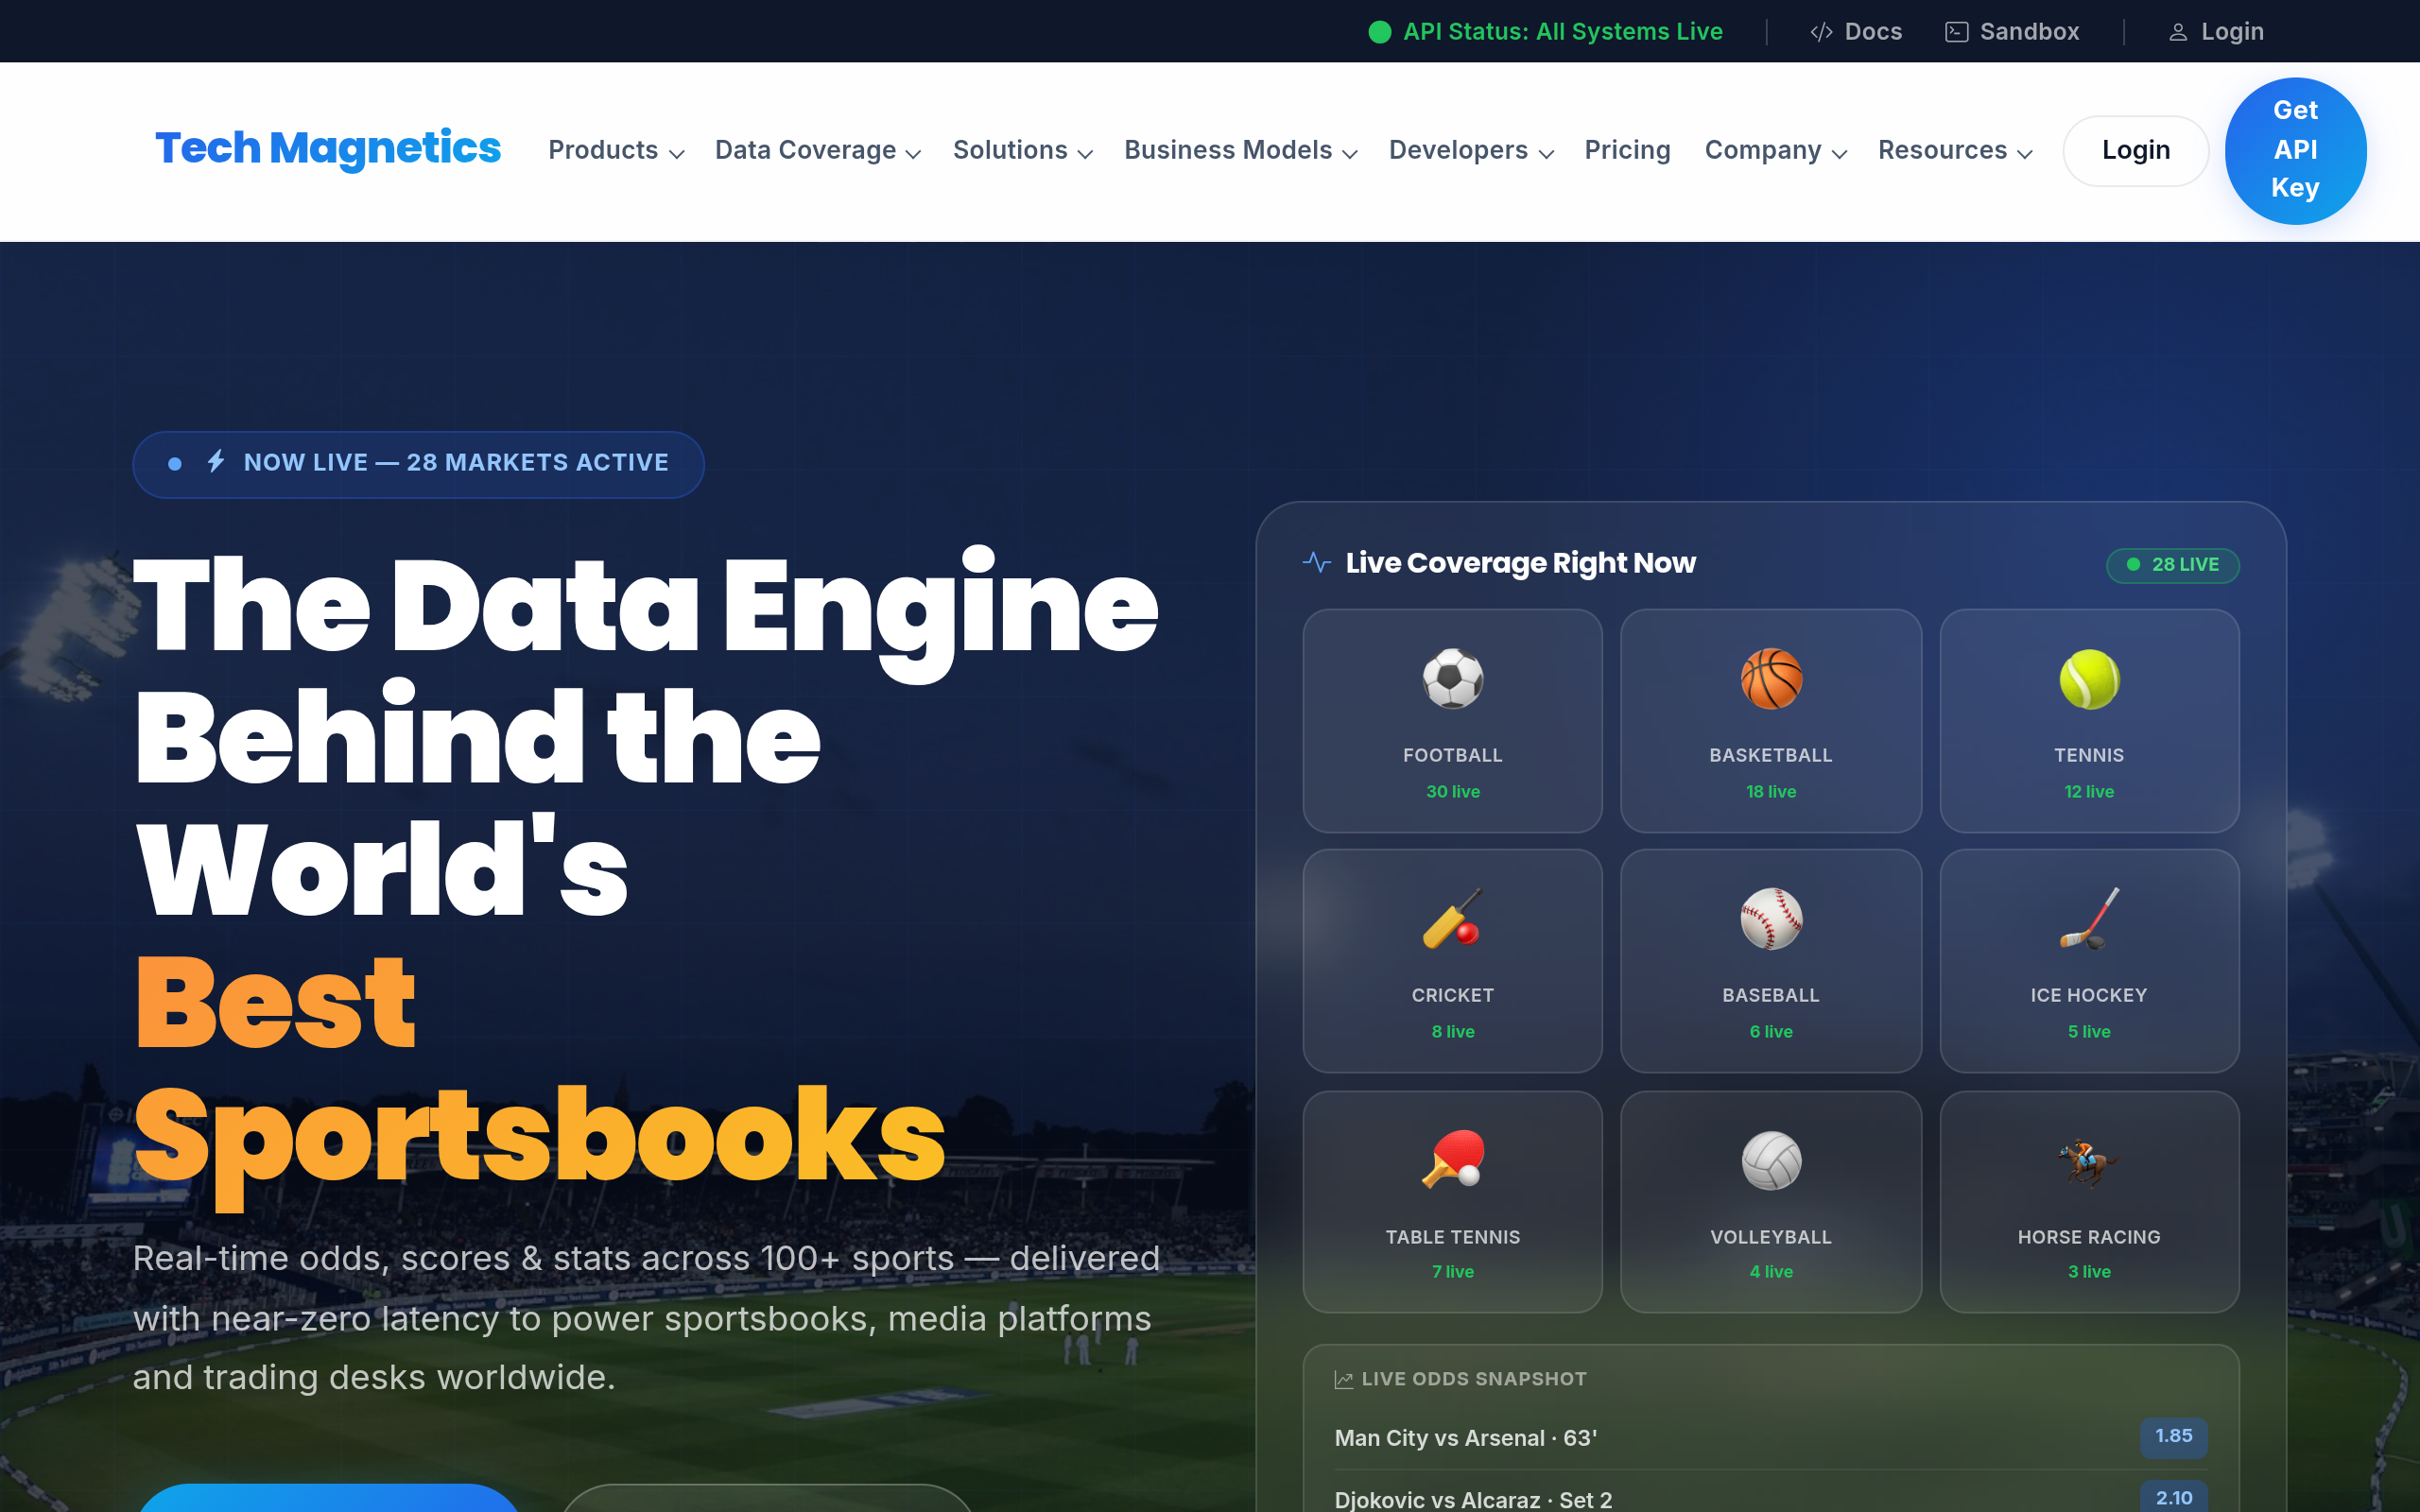Viewport: 2420px width, 1512px height.
Task: Click the Sandbox terminal icon
Action: pyautogui.click(x=1956, y=32)
